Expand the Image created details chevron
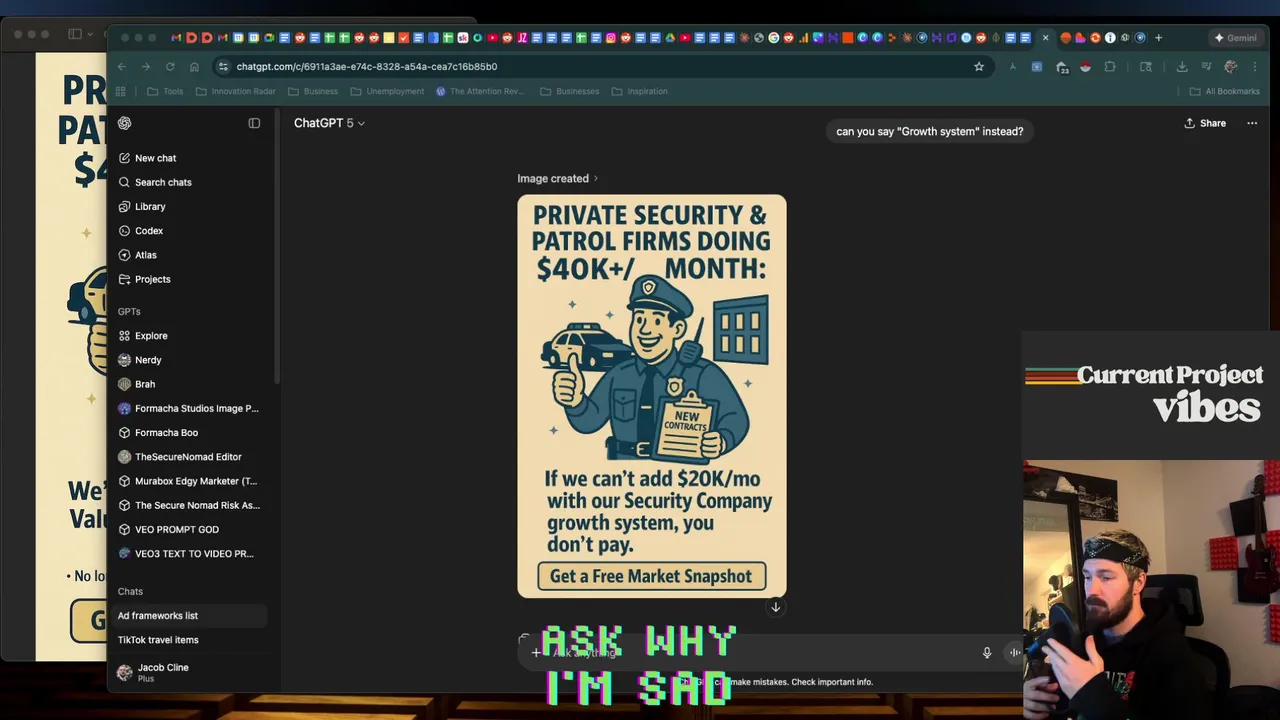 596,179
